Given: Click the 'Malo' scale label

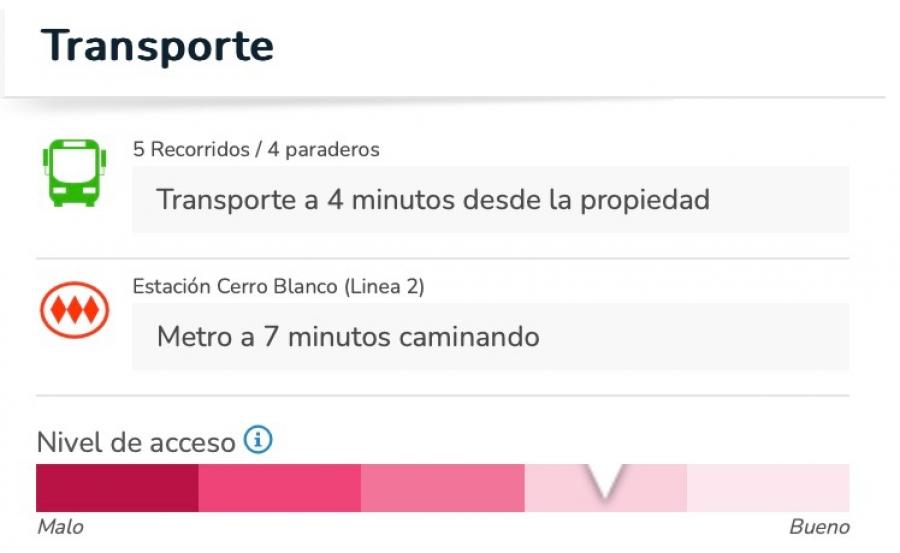Looking at the screenshot, I should click(x=60, y=527).
